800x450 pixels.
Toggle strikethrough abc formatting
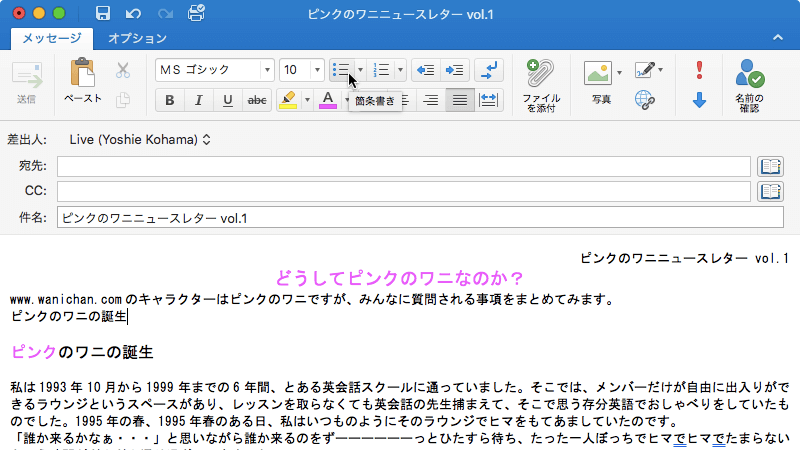(x=257, y=100)
